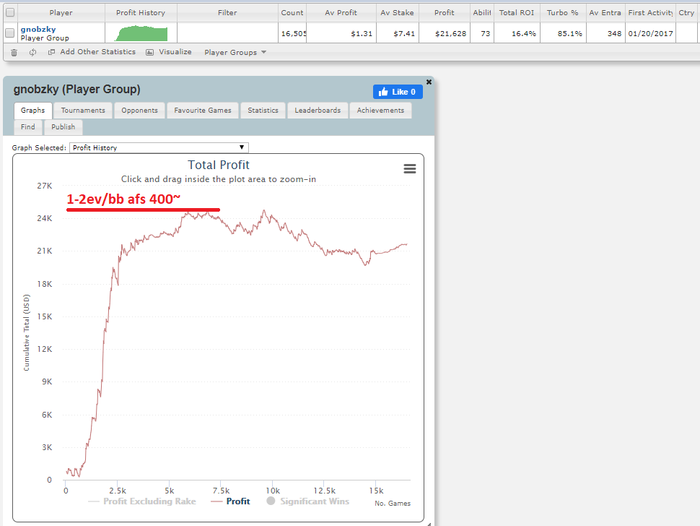
Task: Click the Filter cell for gnobzky
Action: click(227, 33)
